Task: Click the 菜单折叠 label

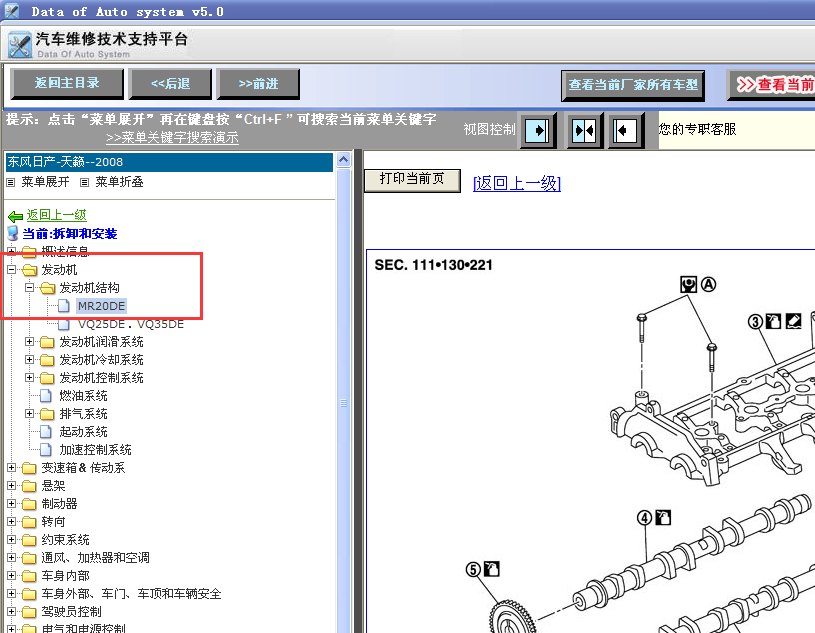Action: pos(119,182)
